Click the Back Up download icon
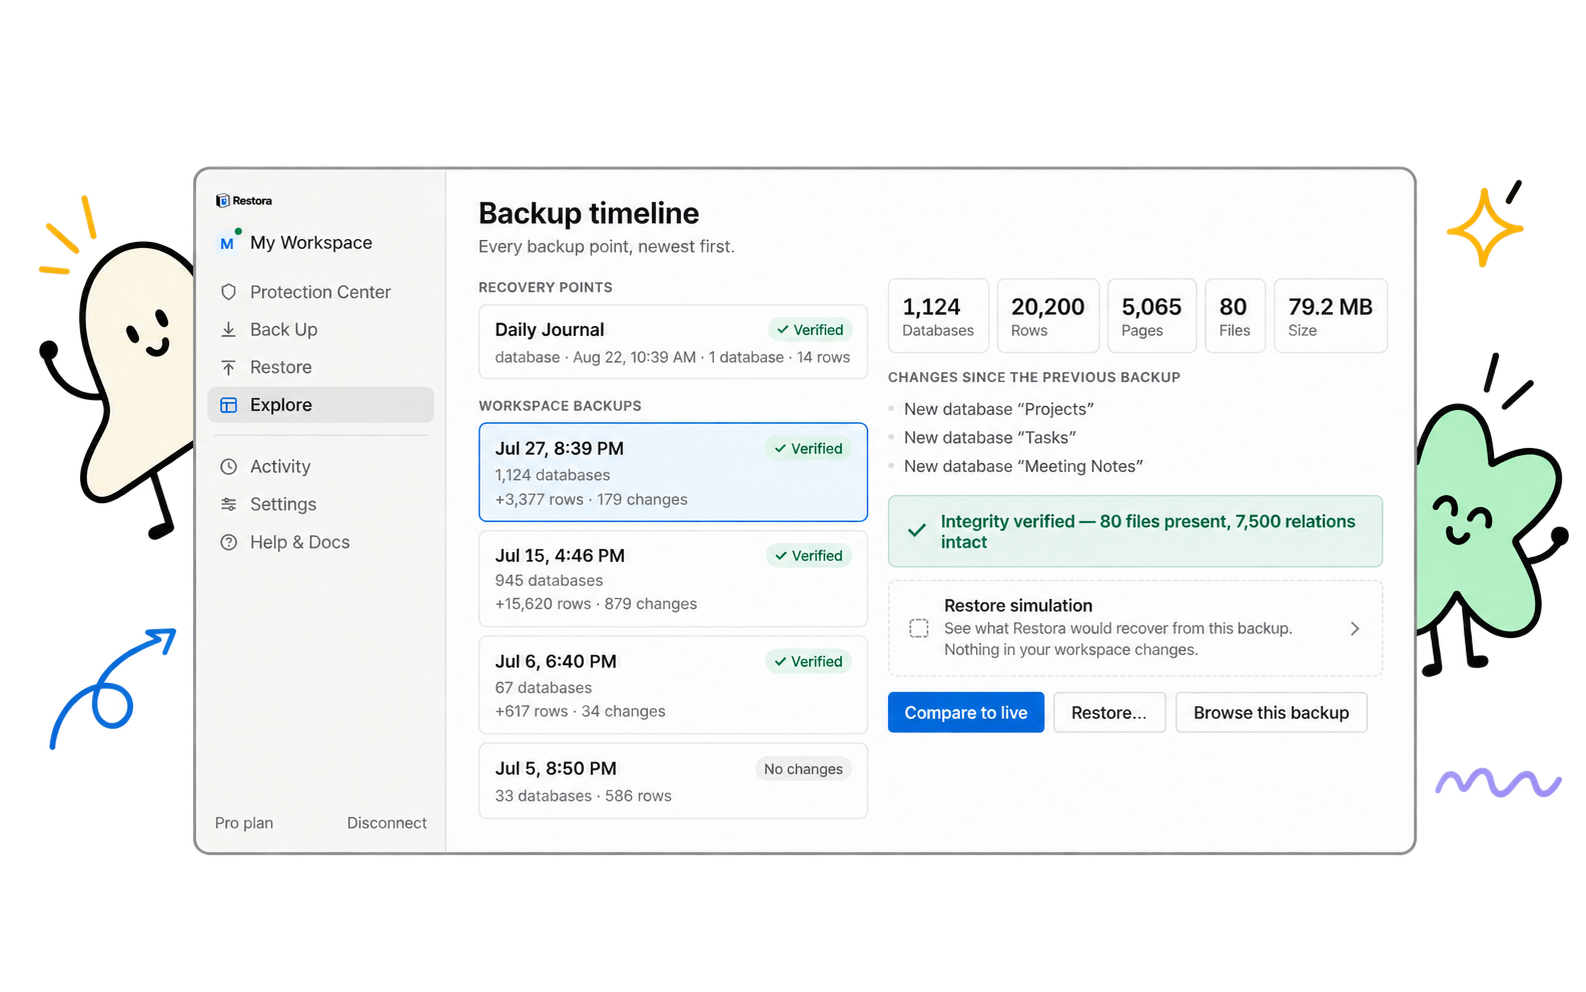The height and width of the screenshot is (992, 1586). [229, 329]
